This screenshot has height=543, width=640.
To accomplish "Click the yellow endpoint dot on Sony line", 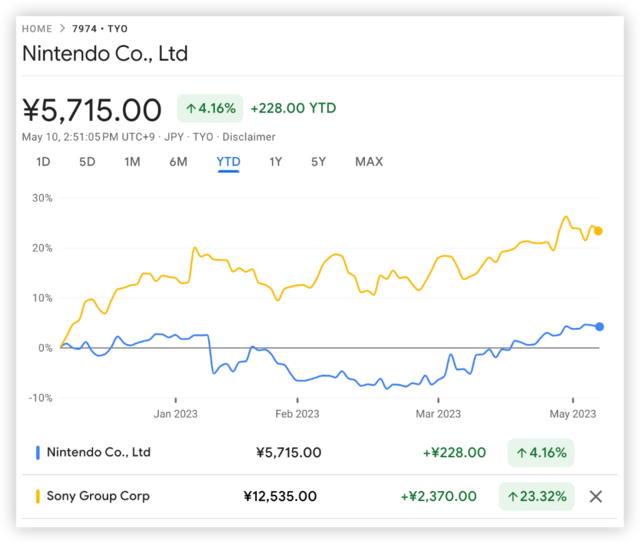I will (x=598, y=231).
